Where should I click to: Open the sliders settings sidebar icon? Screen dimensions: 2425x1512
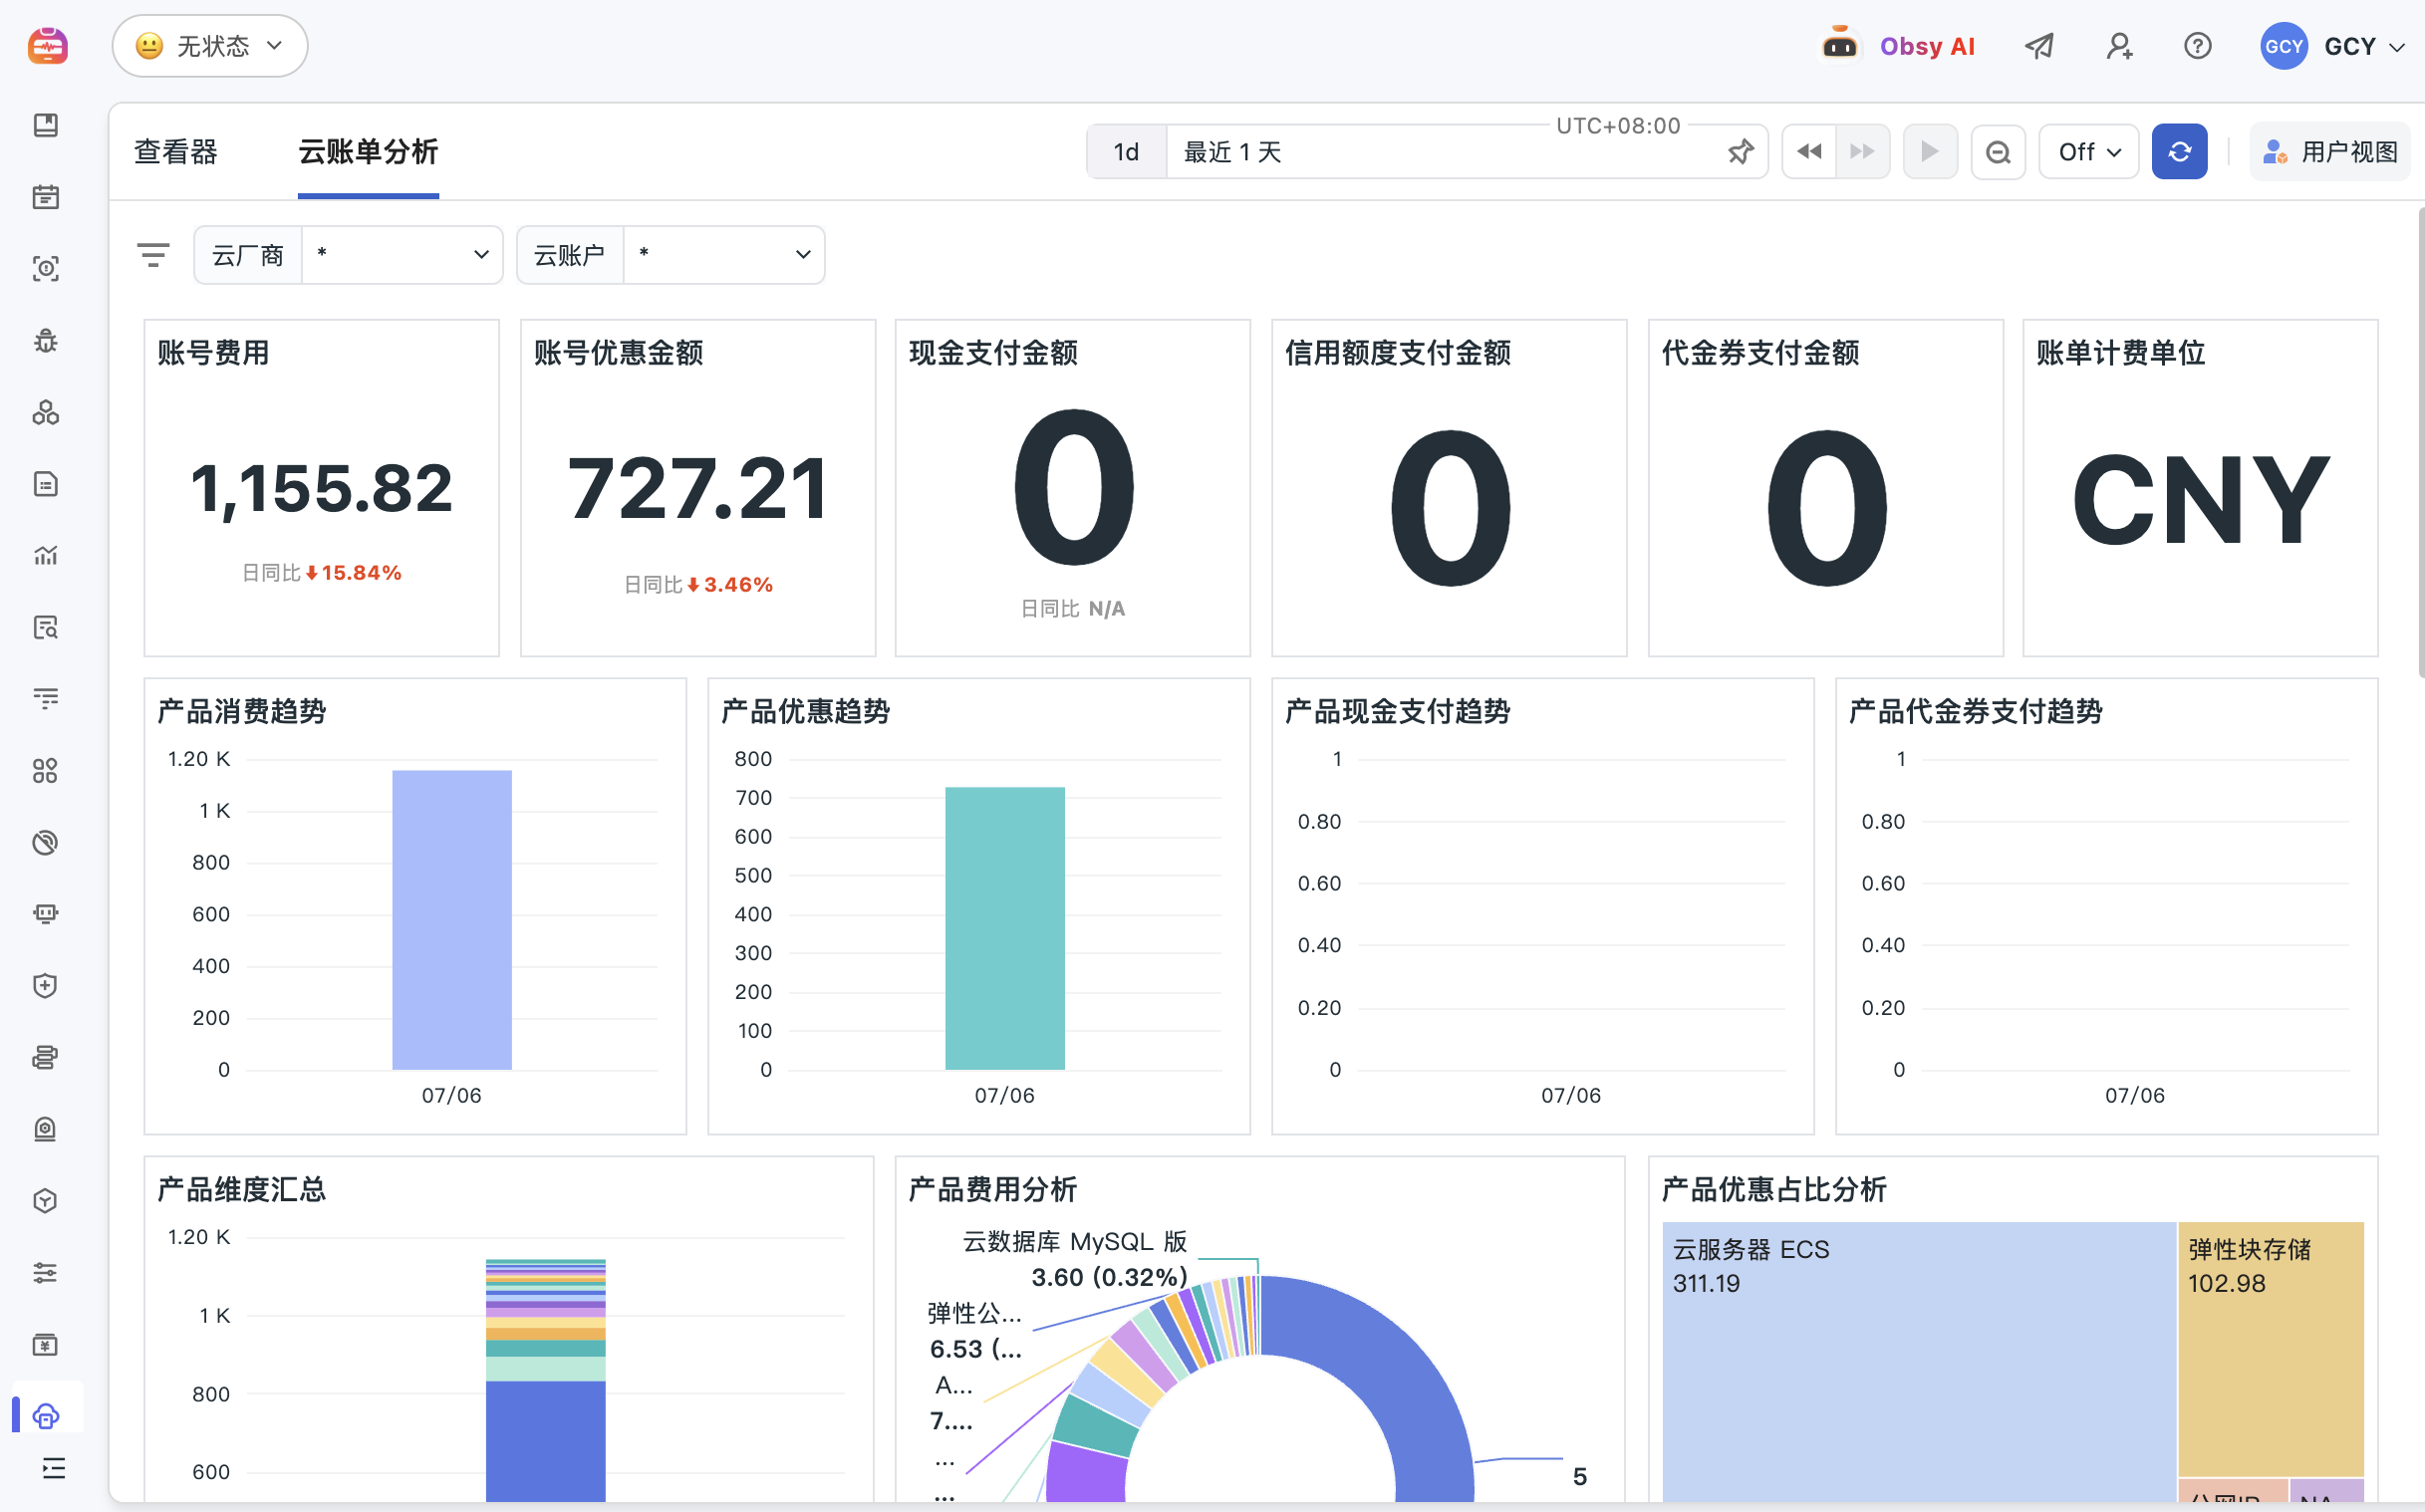46,1272
